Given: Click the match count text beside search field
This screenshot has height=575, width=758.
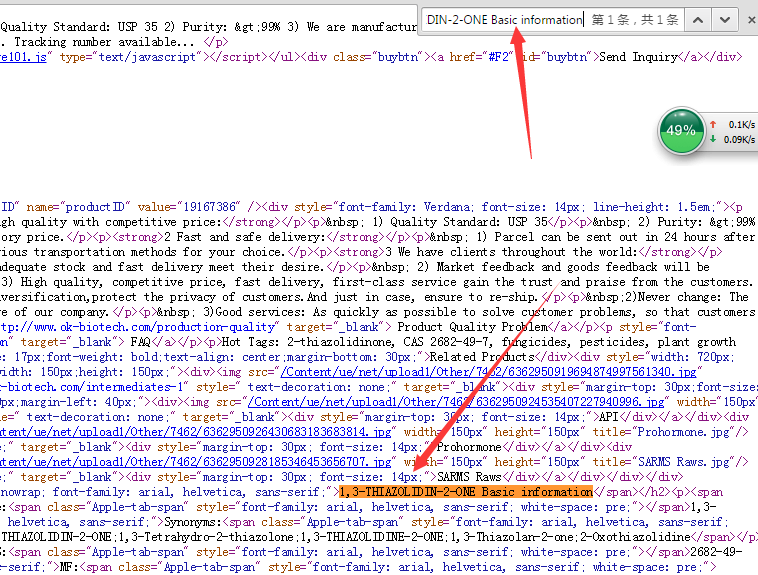Looking at the screenshot, I should click(635, 19).
